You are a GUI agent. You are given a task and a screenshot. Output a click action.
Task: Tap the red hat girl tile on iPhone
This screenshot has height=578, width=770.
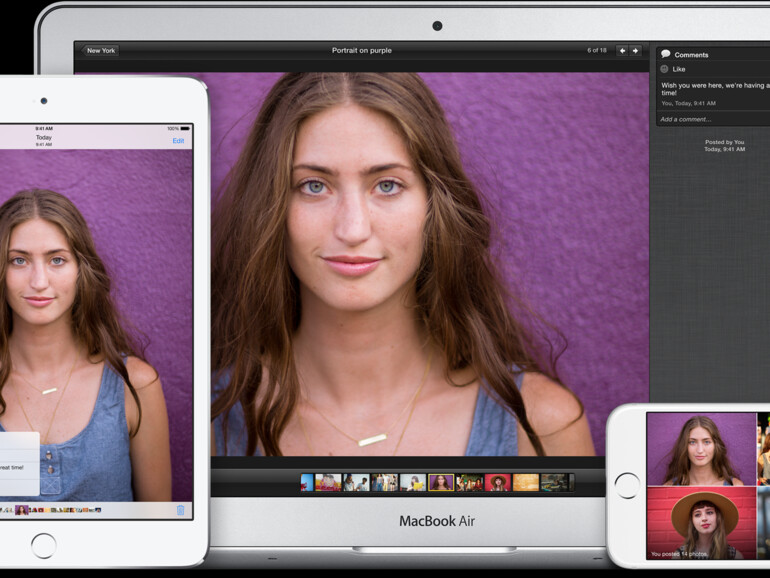pyautogui.click(x=701, y=523)
